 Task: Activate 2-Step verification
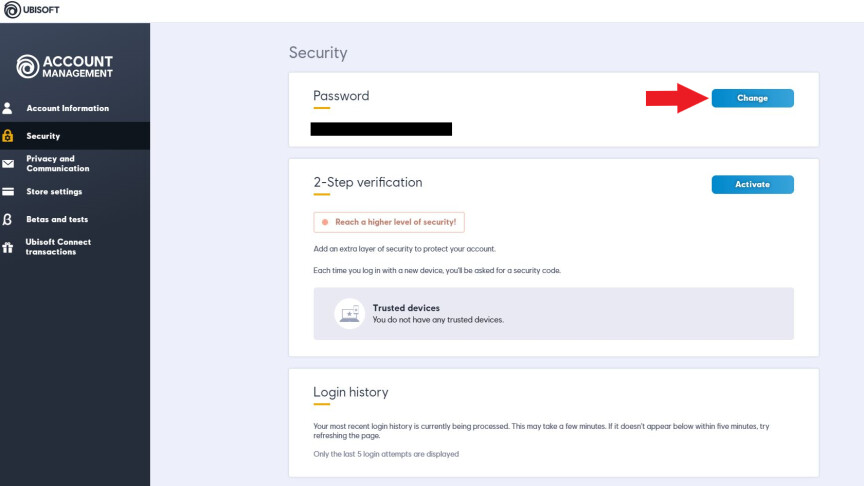752,185
